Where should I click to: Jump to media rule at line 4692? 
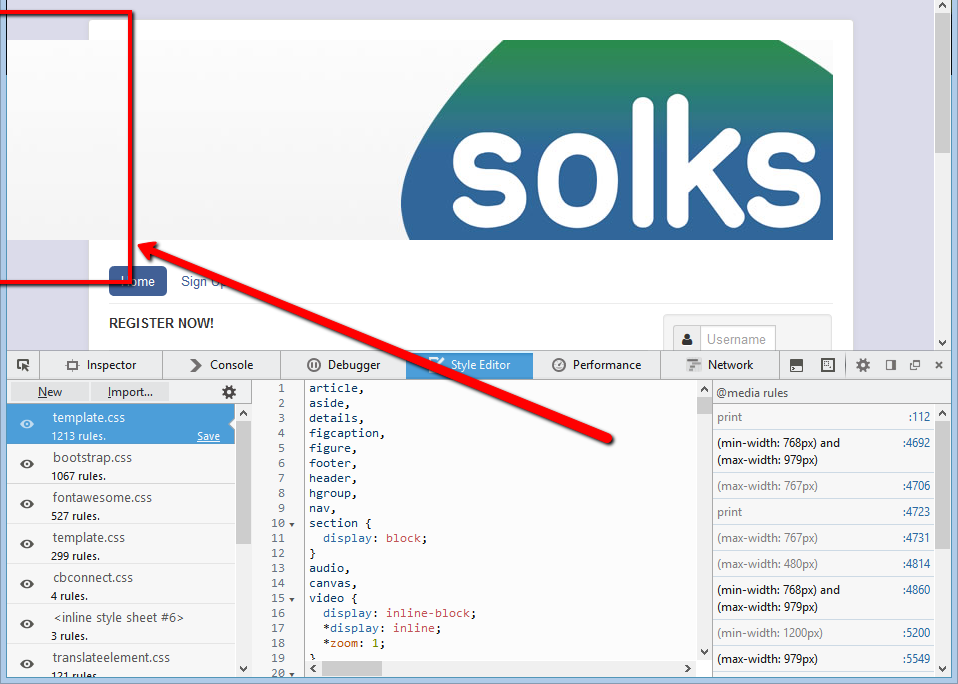coord(823,451)
